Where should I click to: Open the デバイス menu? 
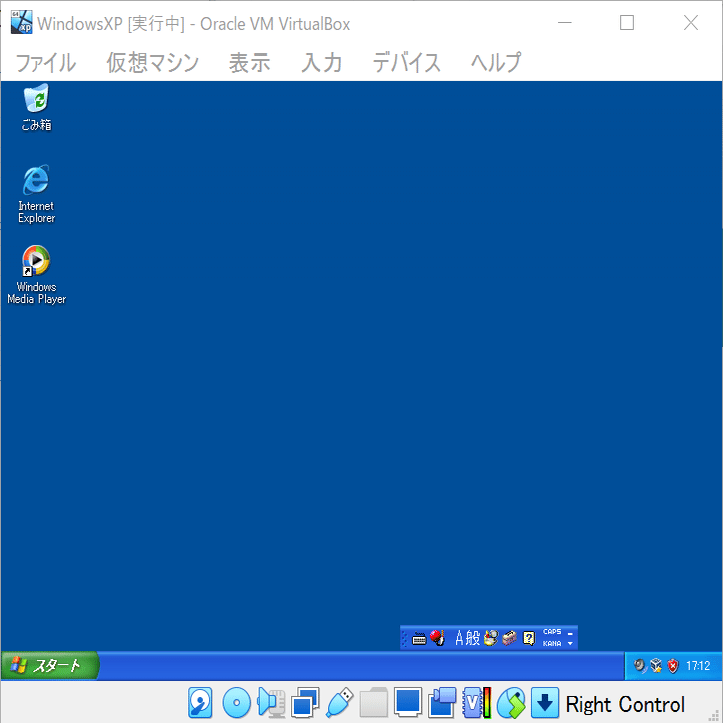[x=407, y=62]
